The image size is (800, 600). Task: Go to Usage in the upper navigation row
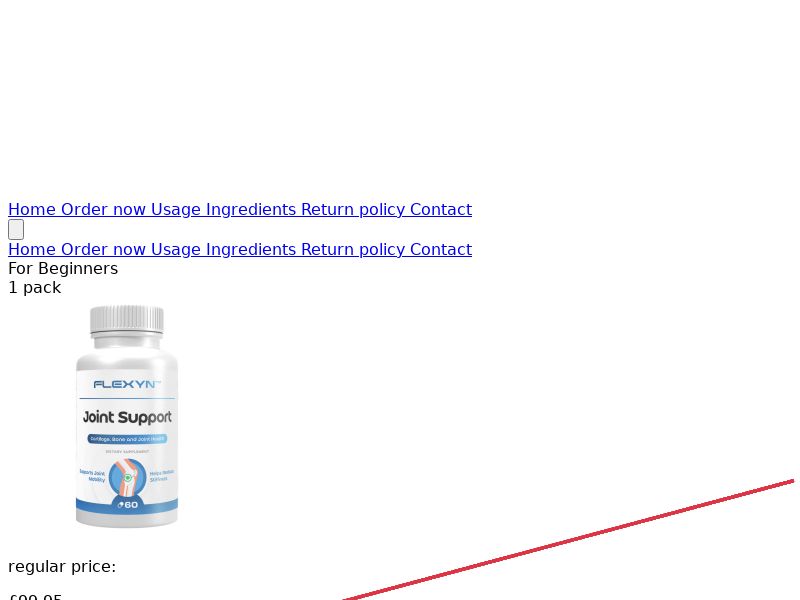(176, 209)
